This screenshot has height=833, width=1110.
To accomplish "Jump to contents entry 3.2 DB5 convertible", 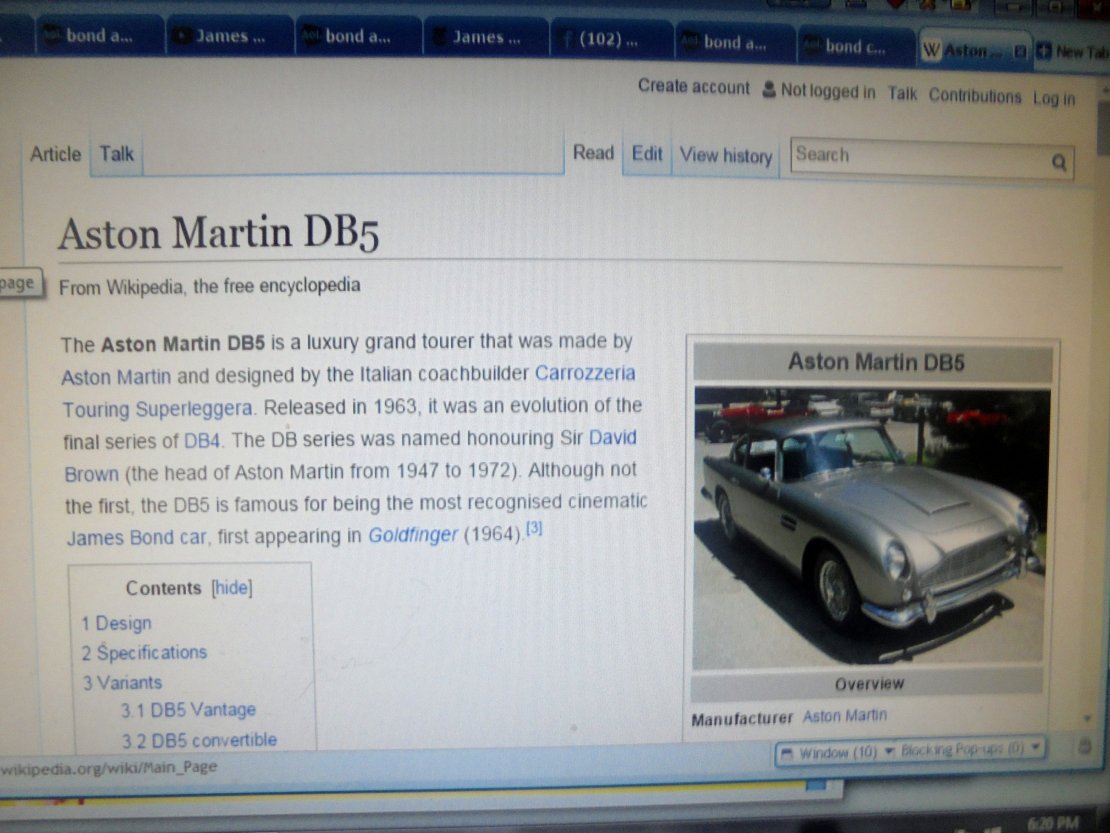I will pyautogui.click(x=199, y=740).
